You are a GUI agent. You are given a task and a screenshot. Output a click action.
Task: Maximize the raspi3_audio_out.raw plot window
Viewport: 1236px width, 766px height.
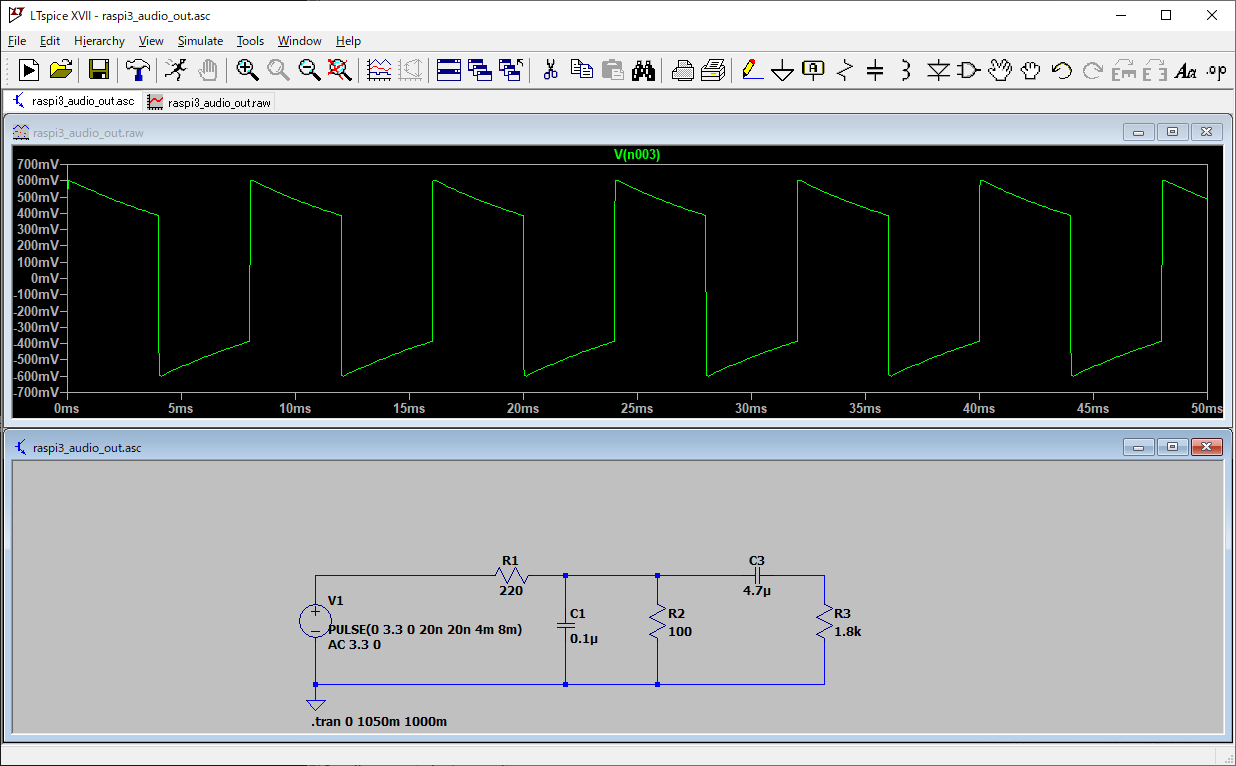(x=1173, y=132)
